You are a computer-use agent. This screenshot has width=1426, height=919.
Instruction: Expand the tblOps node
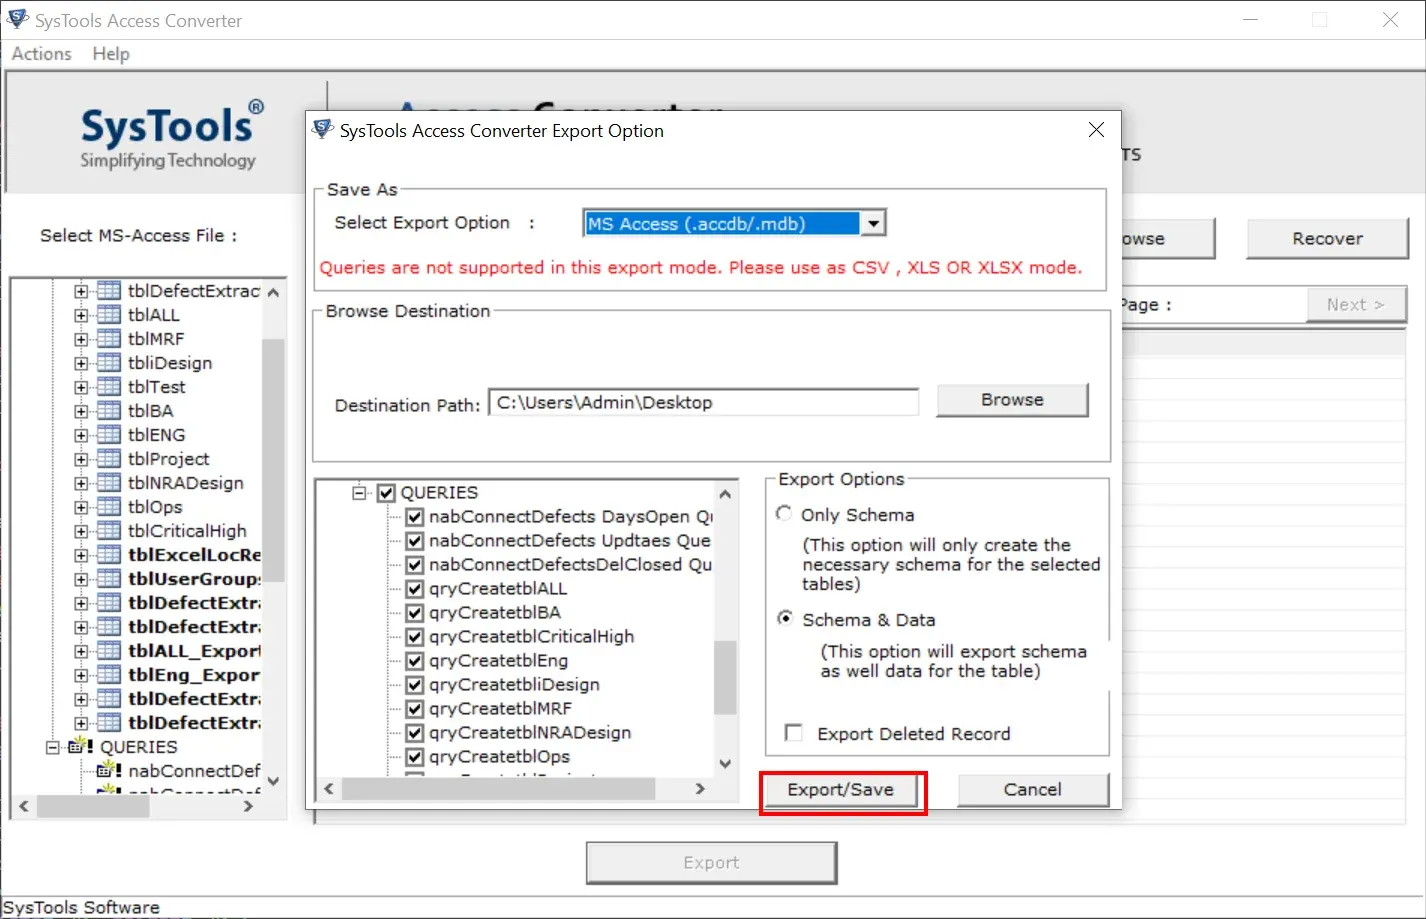[x=81, y=507]
